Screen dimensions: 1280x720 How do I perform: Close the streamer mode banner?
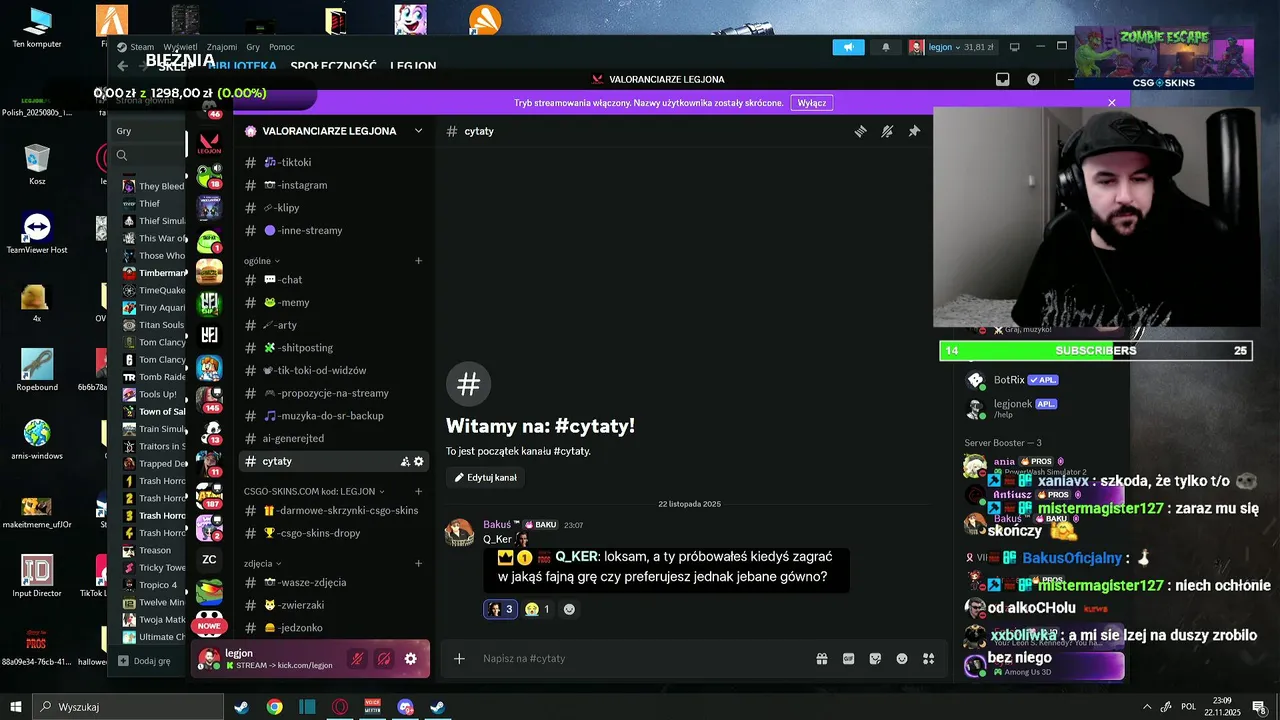pyautogui.click(x=1111, y=103)
